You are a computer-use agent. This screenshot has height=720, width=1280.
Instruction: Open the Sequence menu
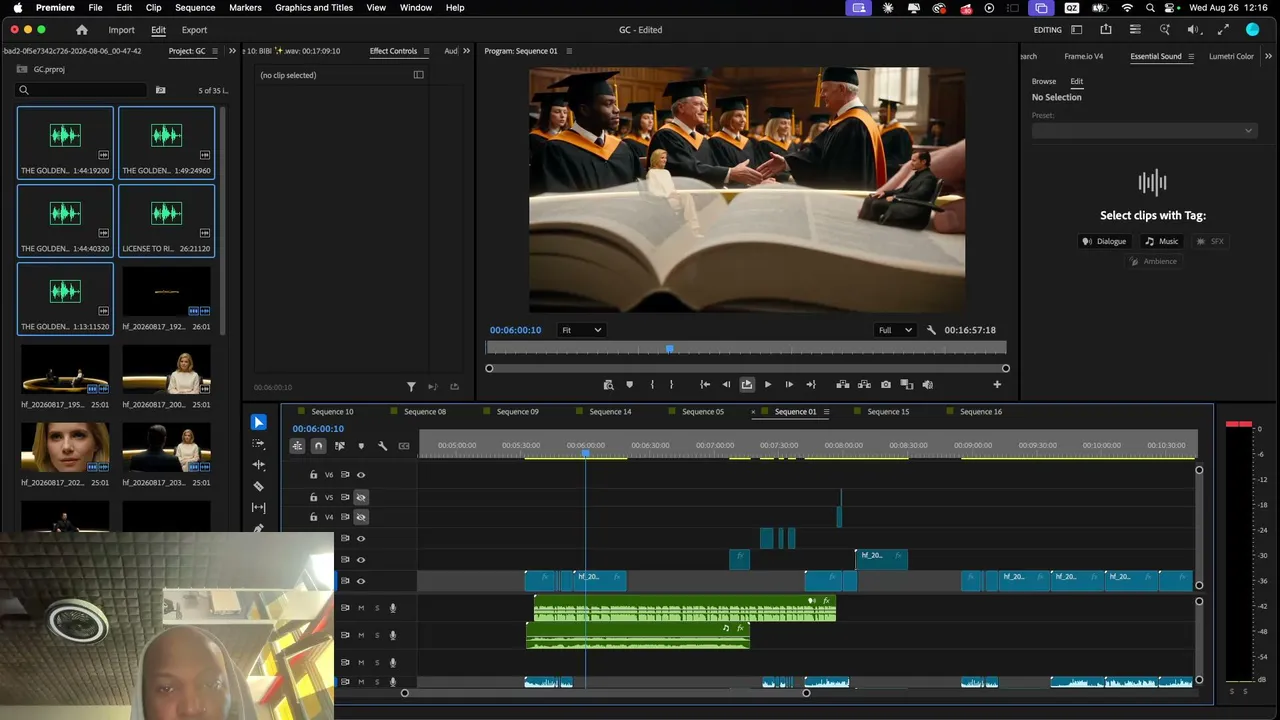click(x=195, y=7)
